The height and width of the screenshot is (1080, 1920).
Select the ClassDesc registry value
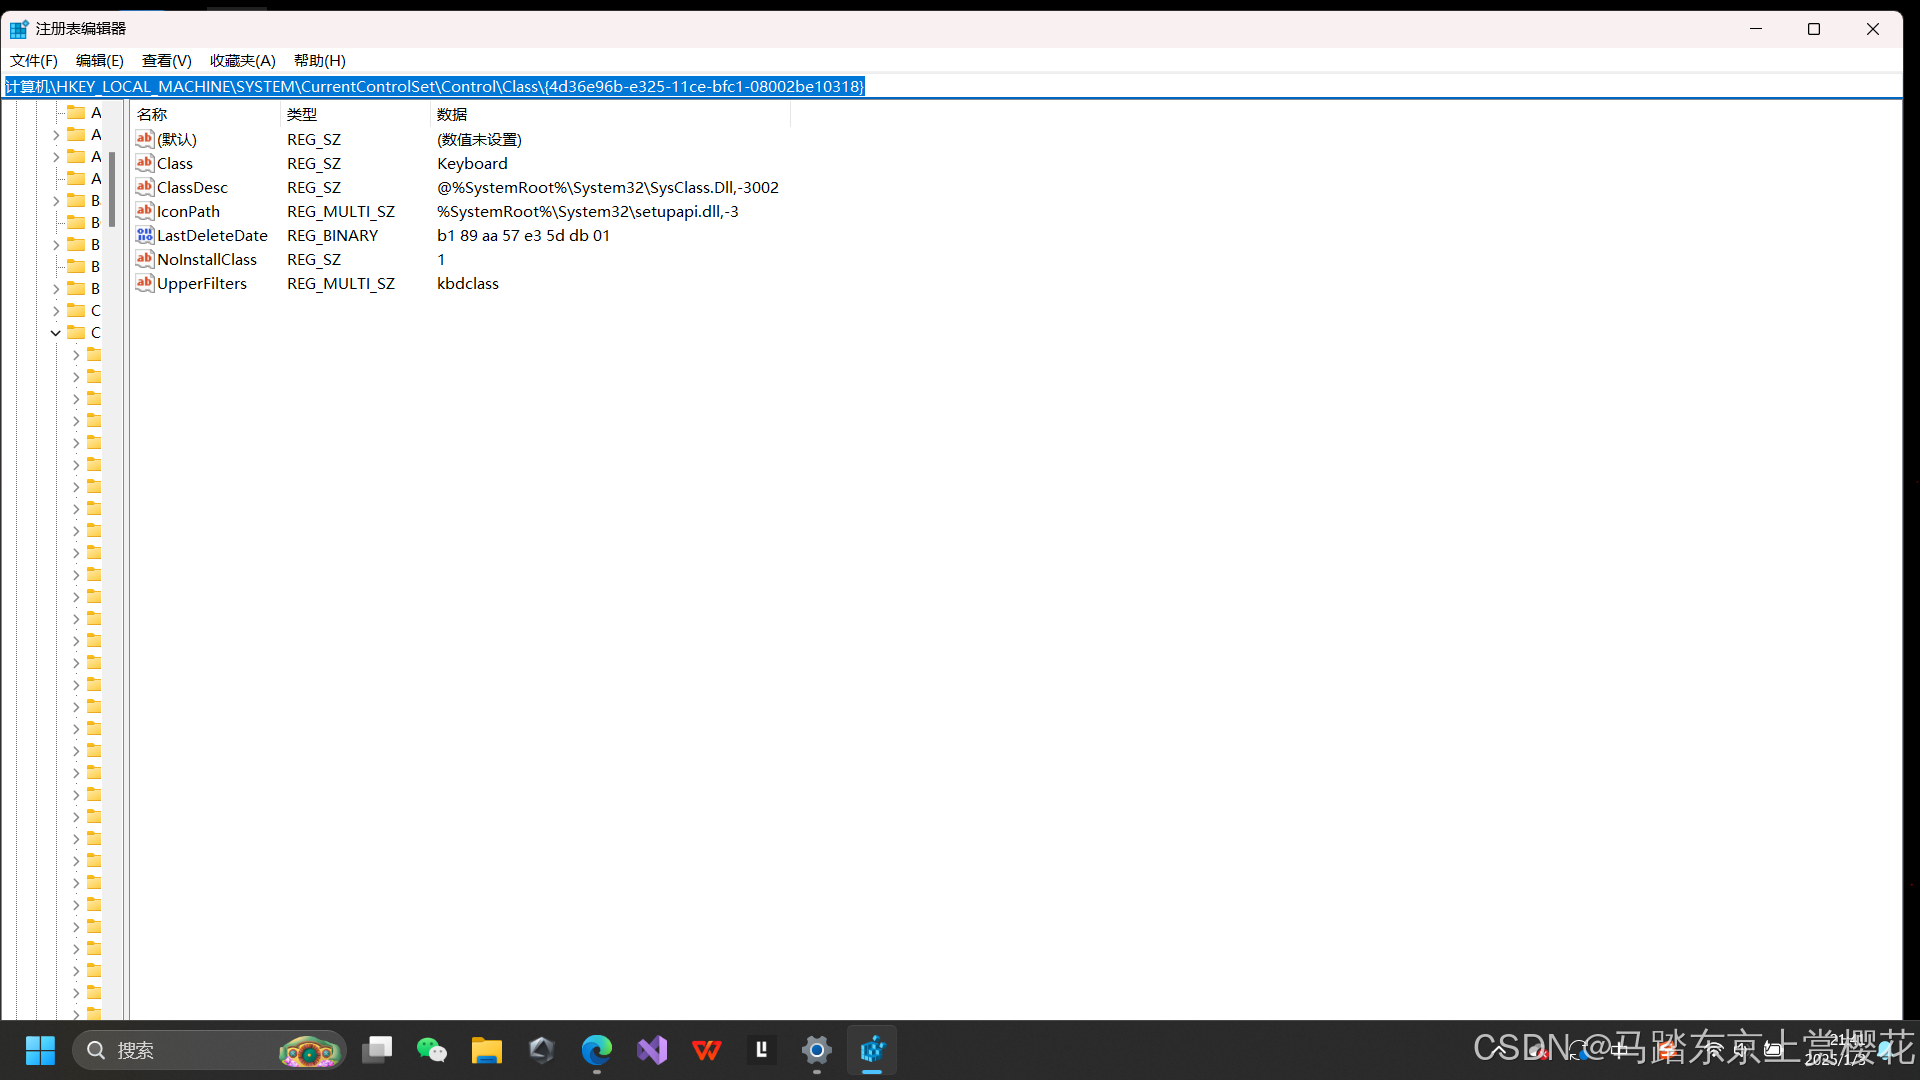(192, 187)
